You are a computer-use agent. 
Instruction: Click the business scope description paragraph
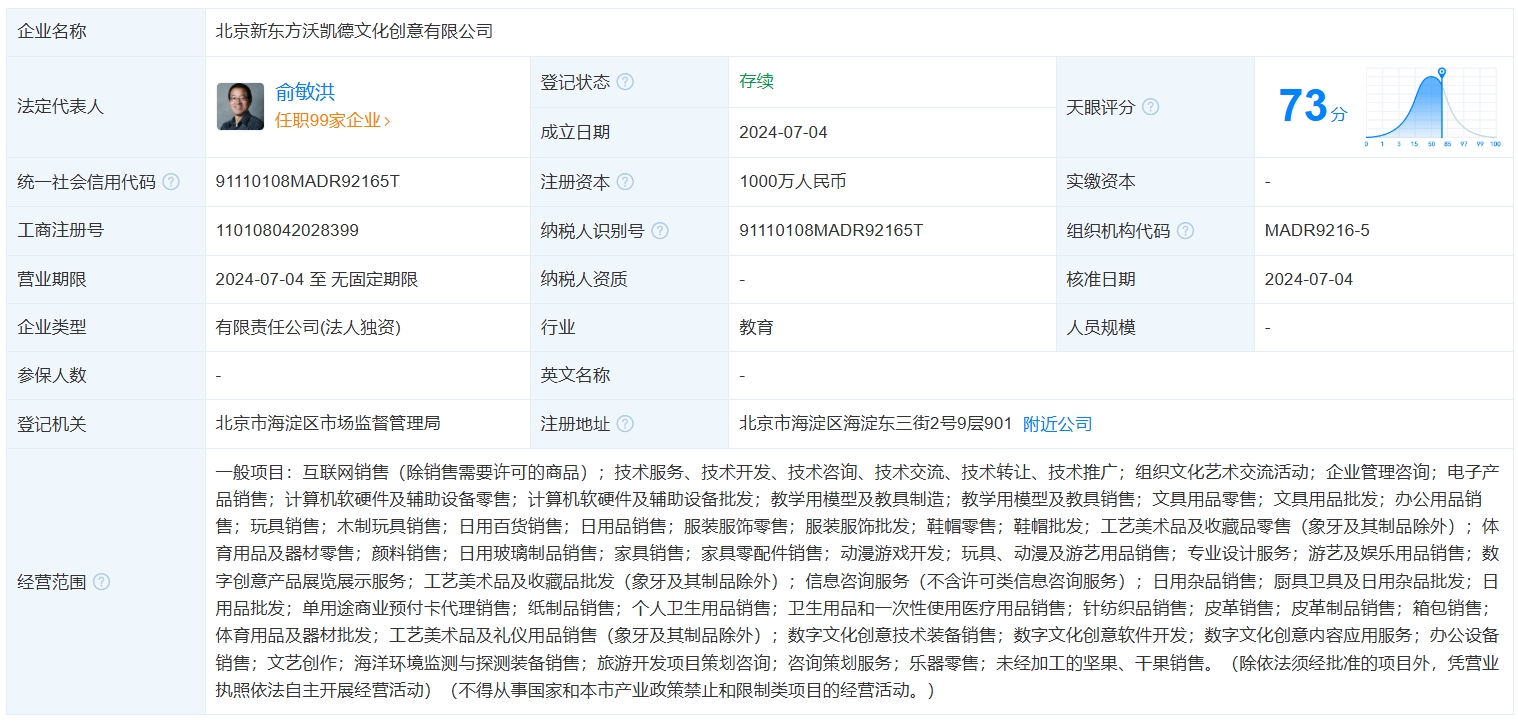pos(858,581)
